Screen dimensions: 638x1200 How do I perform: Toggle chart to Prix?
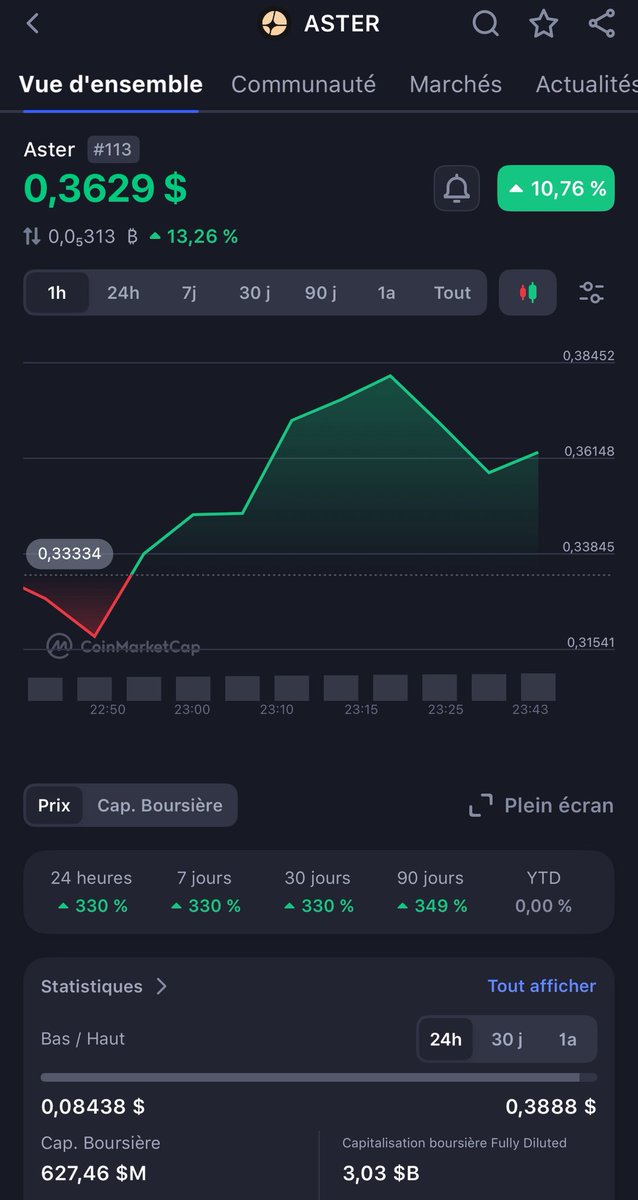(54, 805)
